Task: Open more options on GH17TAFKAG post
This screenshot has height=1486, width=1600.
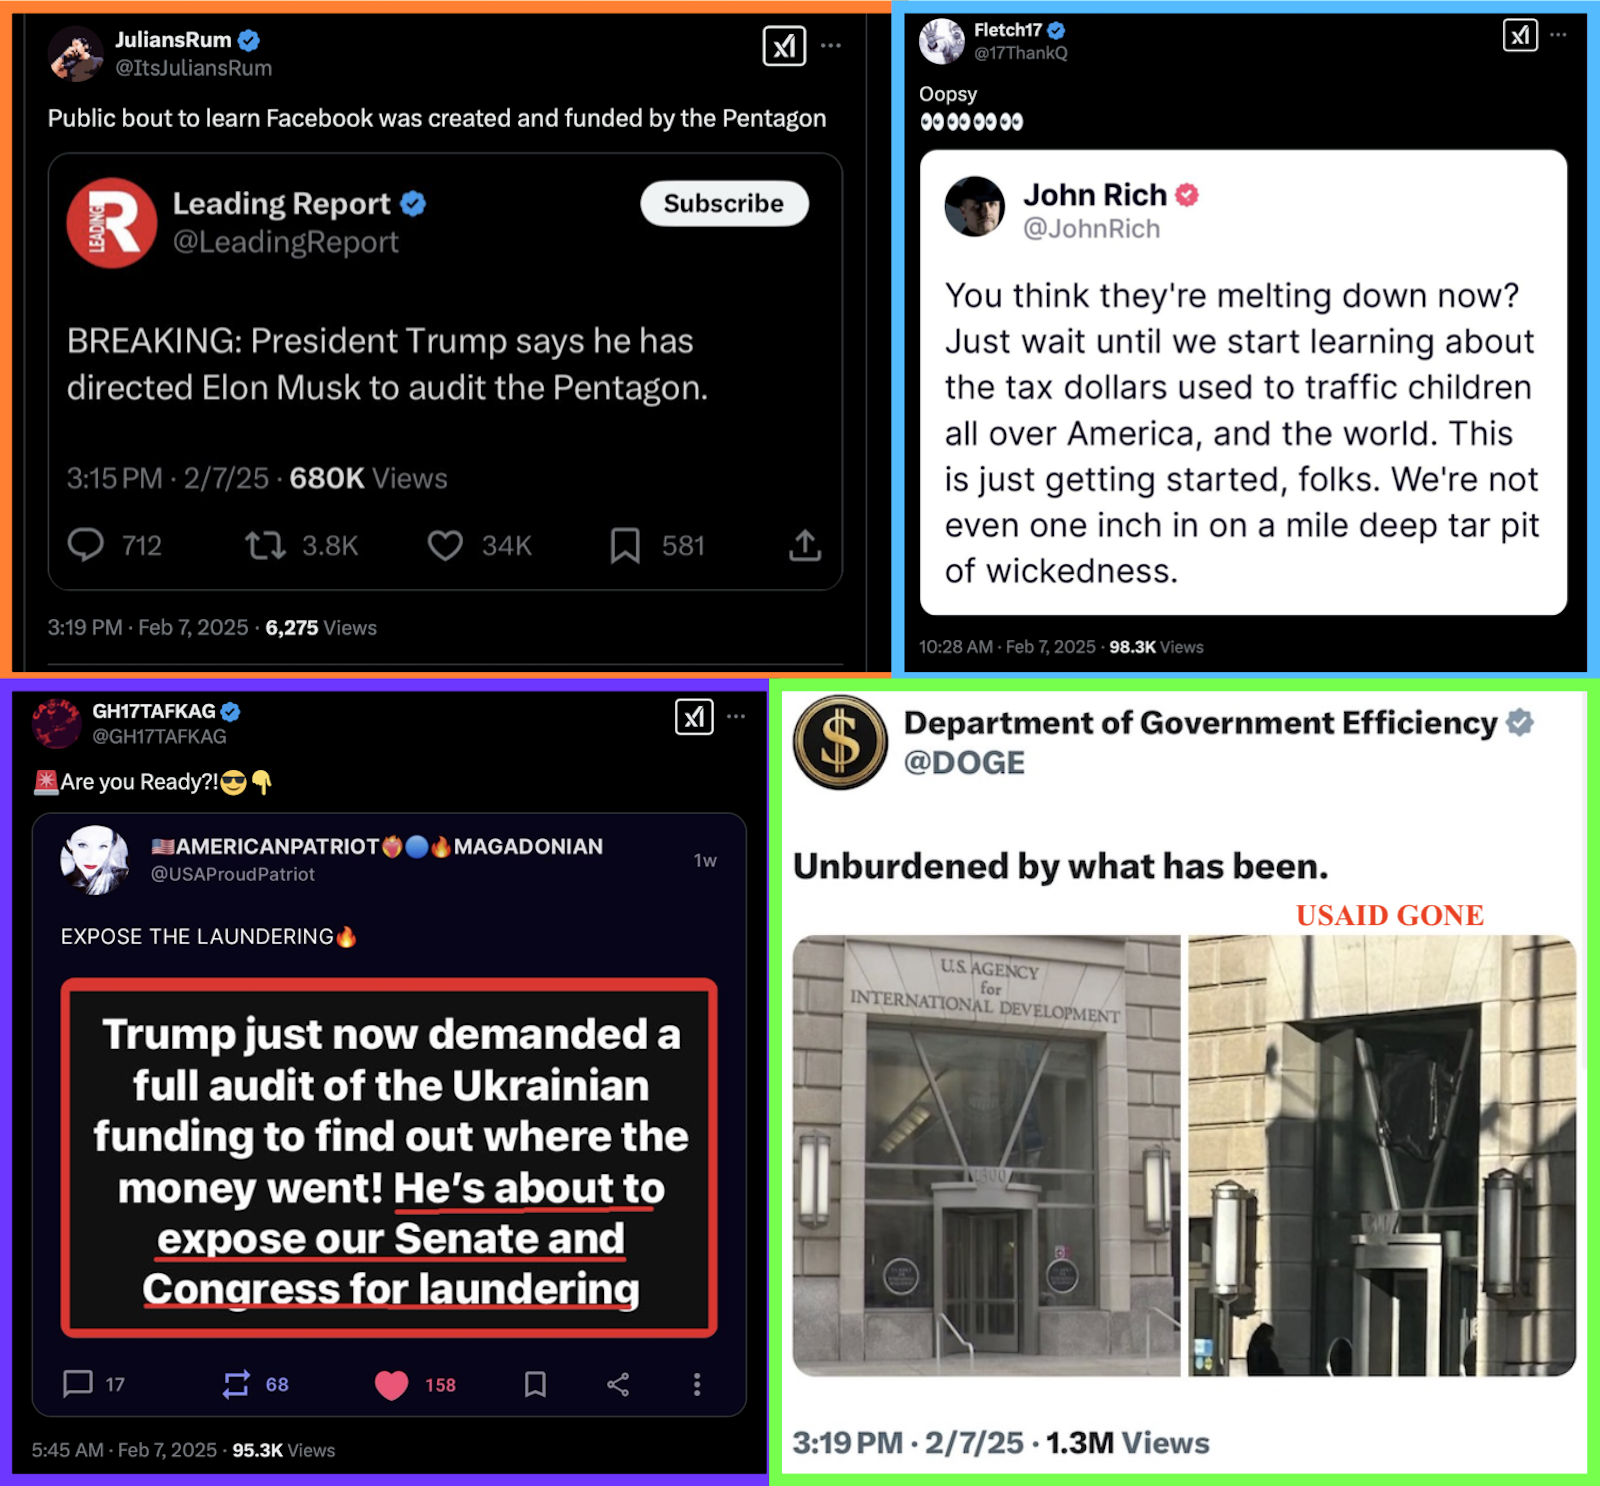Action: (736, 717)
